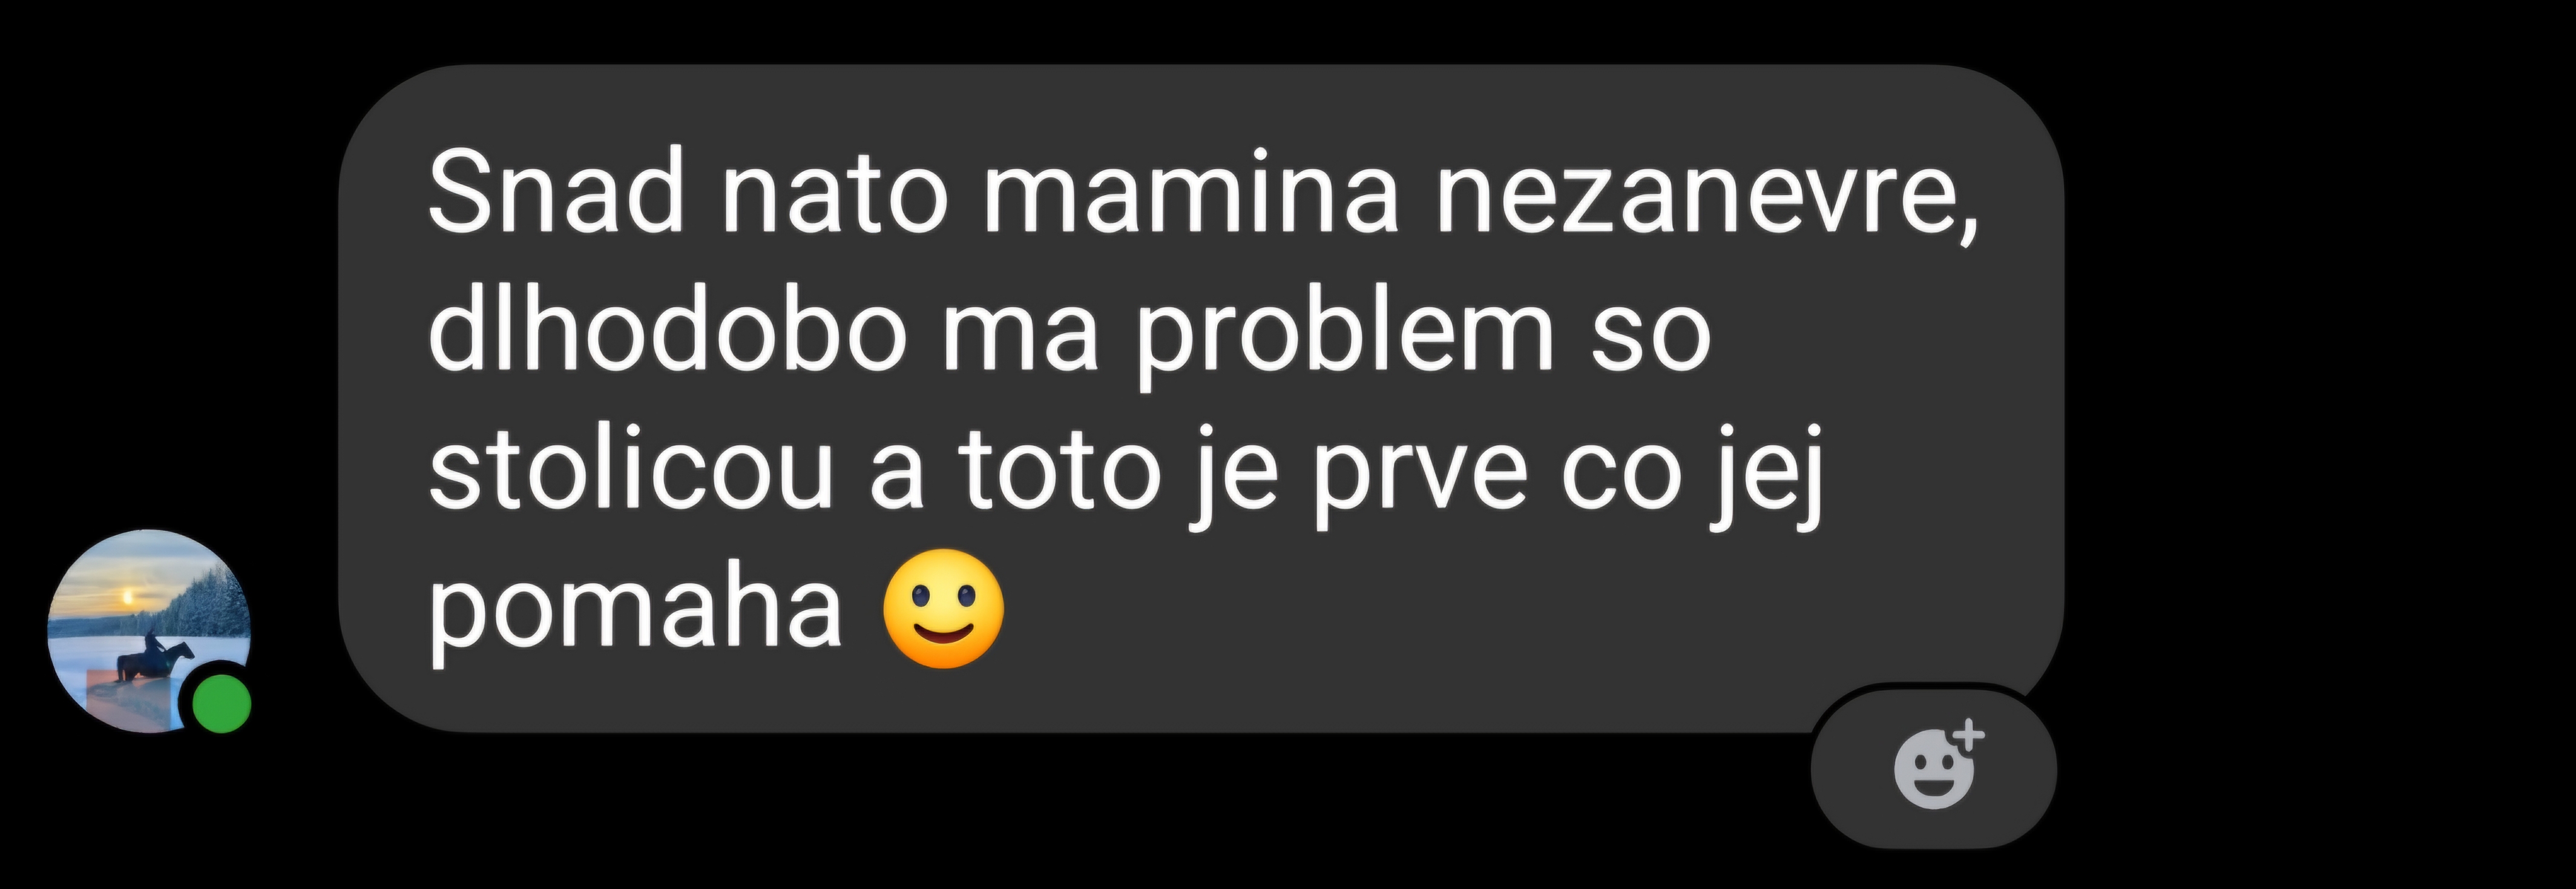Select the message bubble starting with Snad
This screenshot has width=2576, height=889.
pyautogui.click(x=1201, y=398)
